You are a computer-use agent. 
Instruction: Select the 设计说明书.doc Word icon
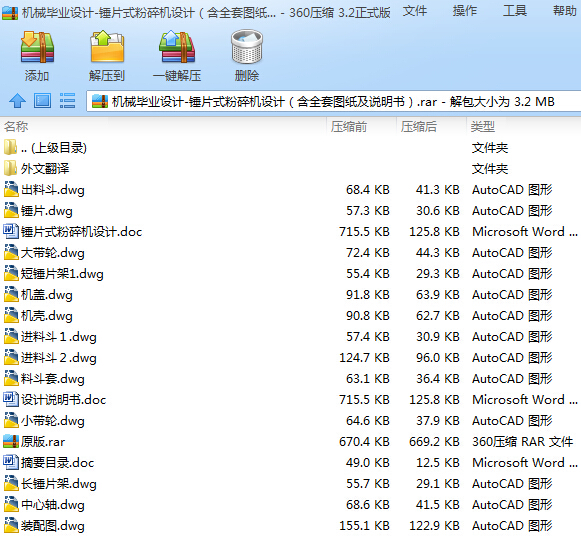11,400
